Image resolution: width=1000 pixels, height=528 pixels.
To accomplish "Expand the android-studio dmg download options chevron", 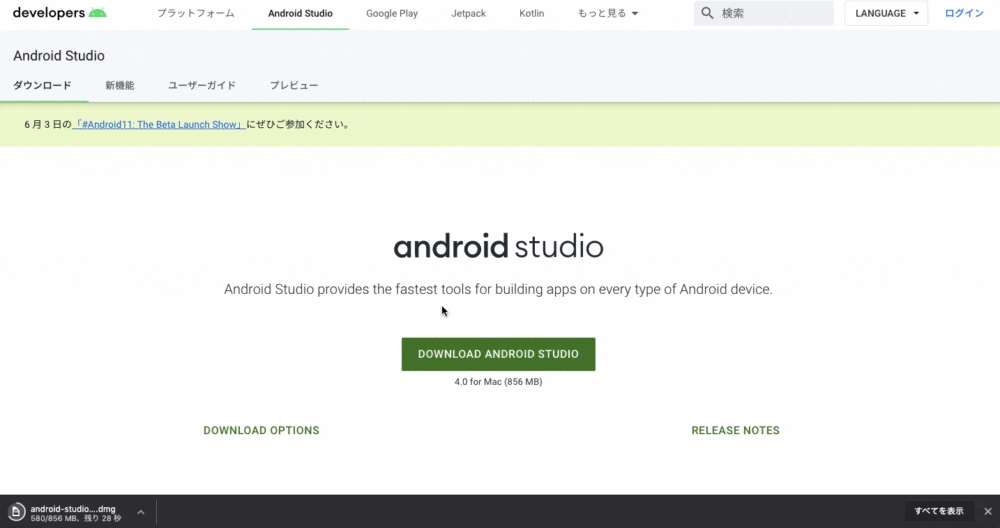I will click(141, 511).
